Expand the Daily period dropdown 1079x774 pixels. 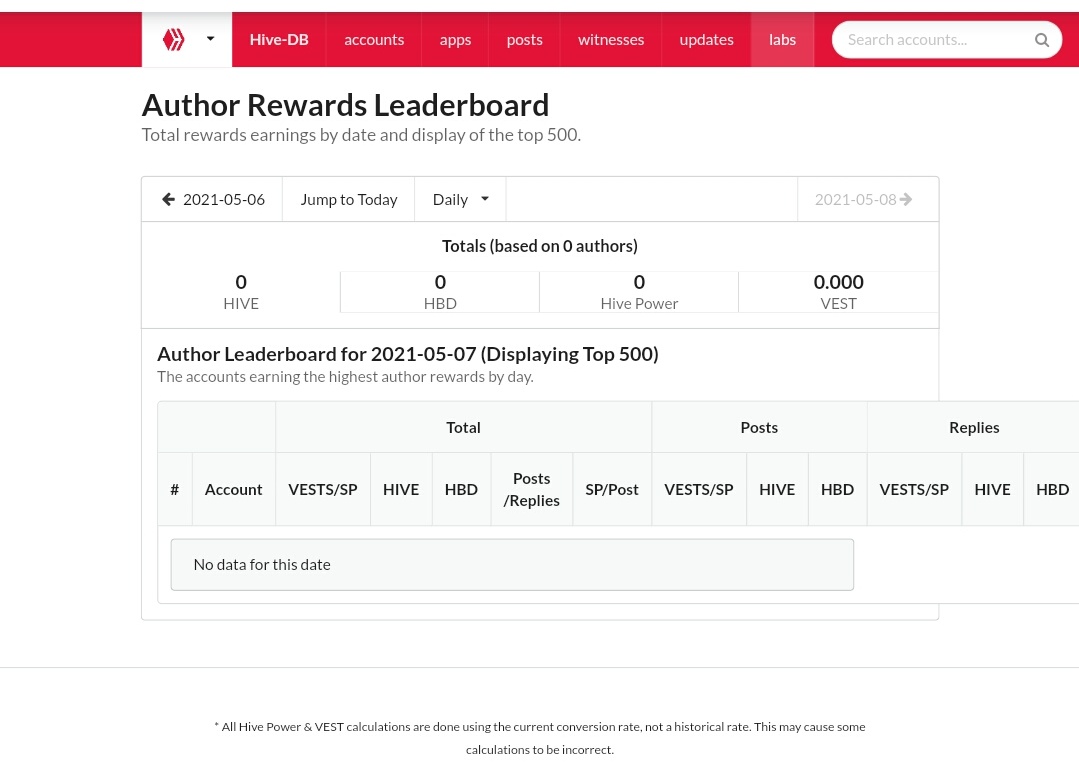click(x=460, y=200)
